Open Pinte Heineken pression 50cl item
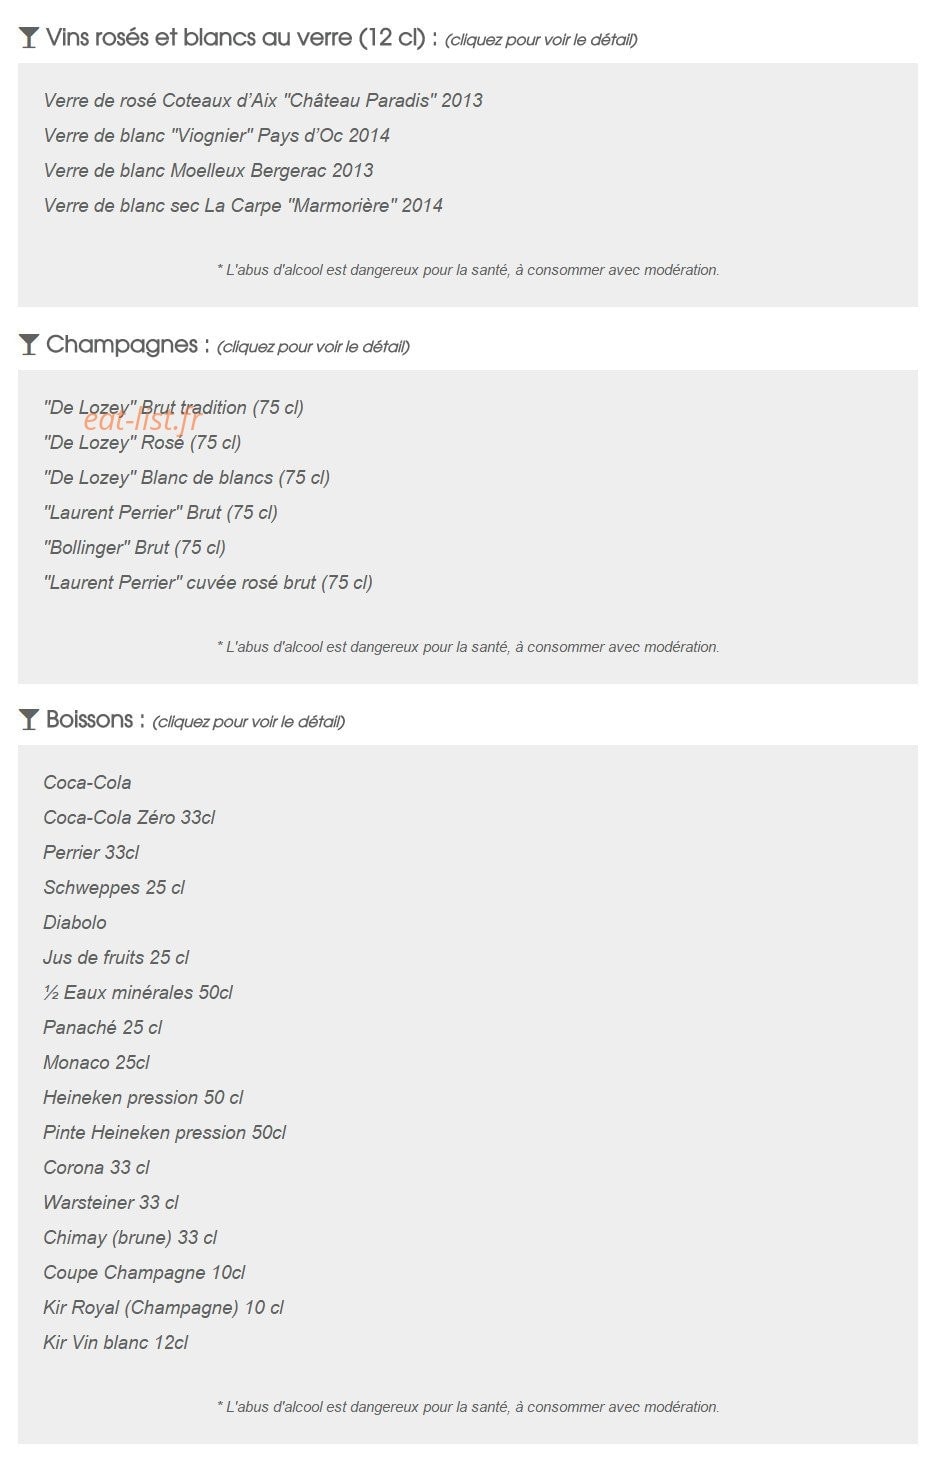Image resolution: width=932 pixels, height=1461 pixels. click(164, 1132)
